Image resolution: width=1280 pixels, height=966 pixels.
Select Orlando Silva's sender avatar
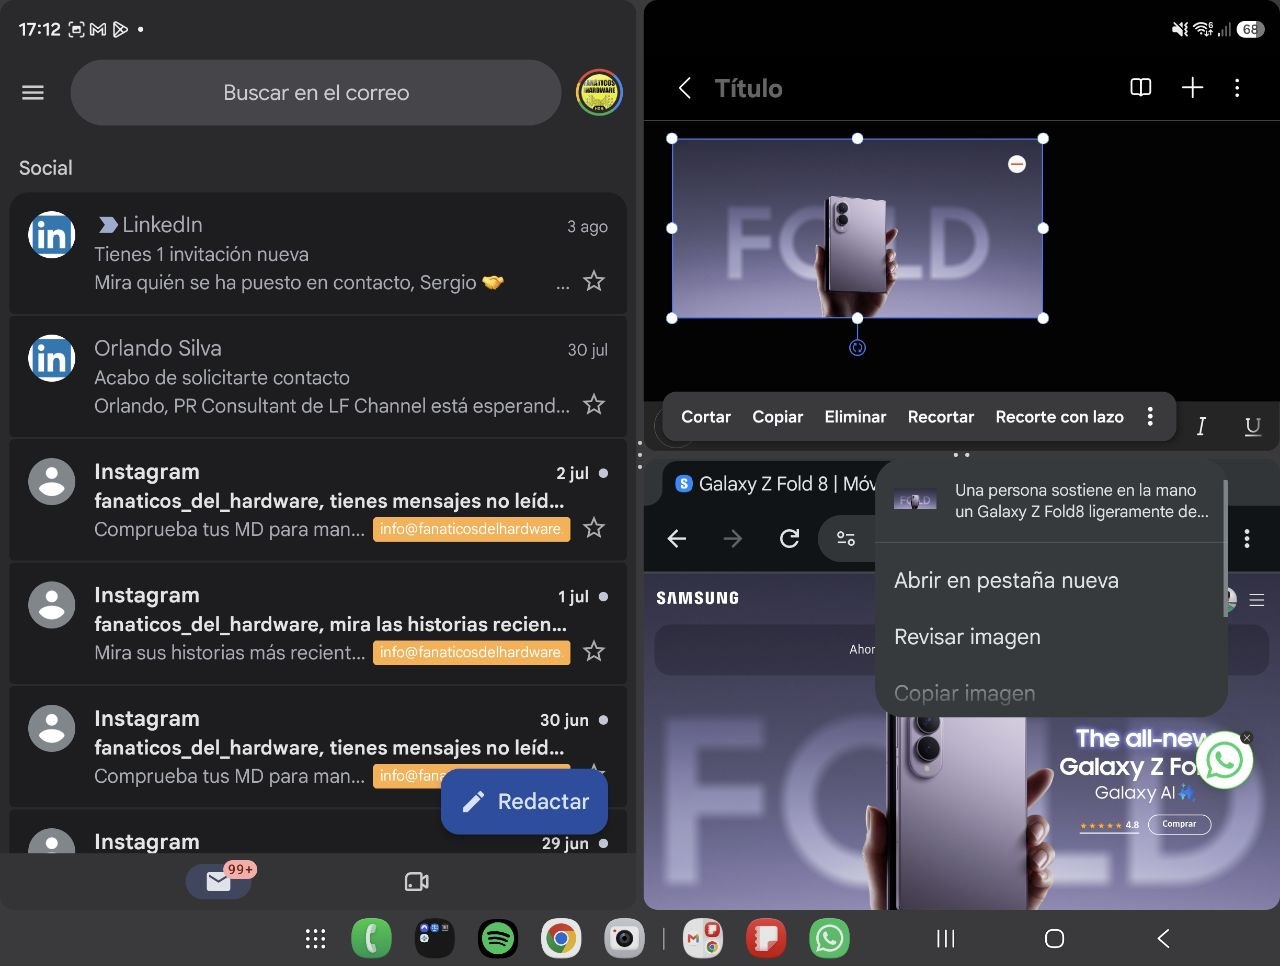(52, 358)
